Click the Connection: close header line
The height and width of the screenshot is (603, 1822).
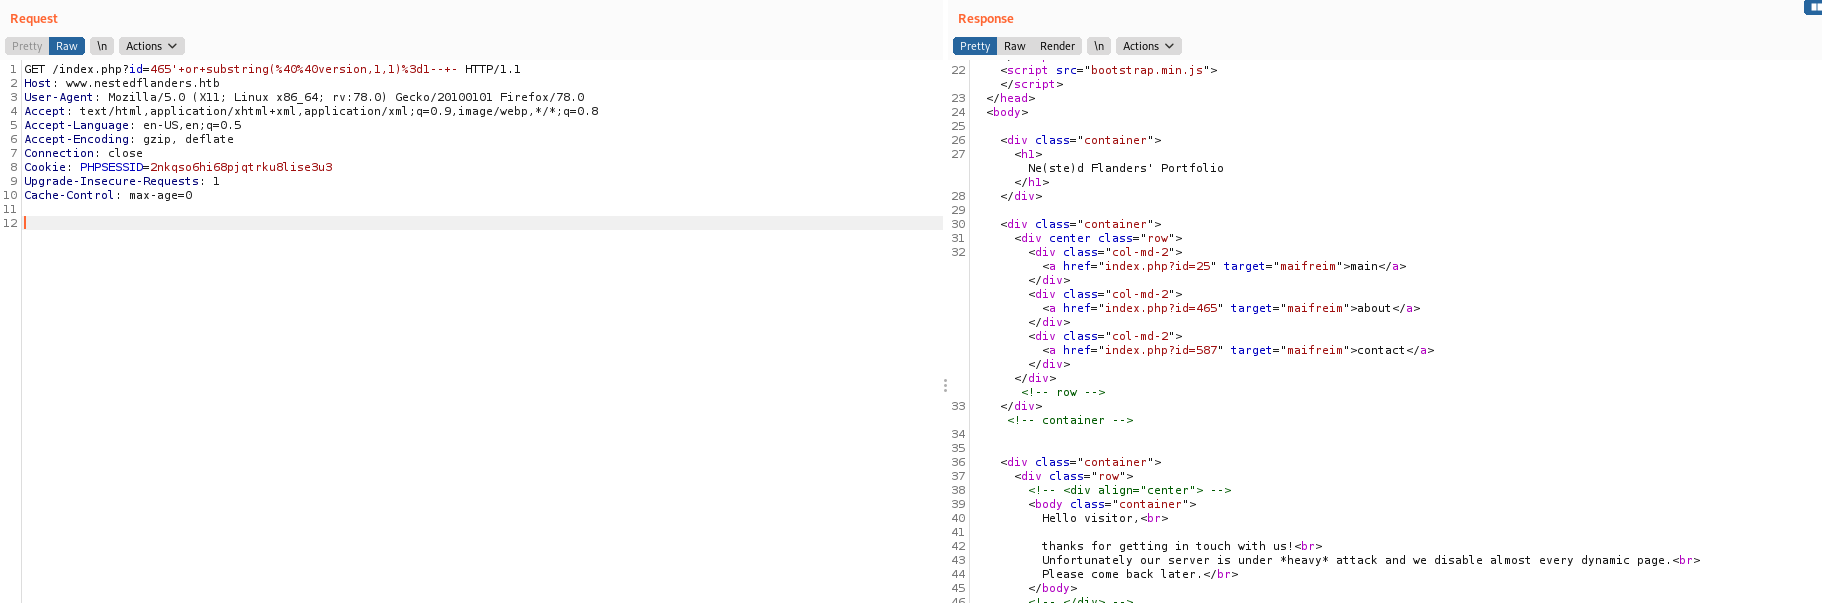[83, 153]
